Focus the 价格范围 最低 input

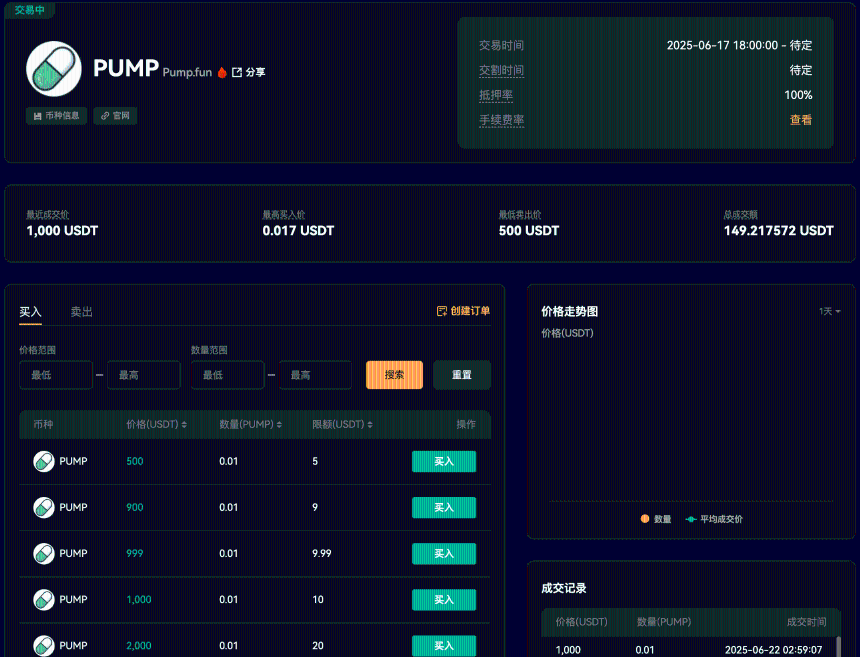pyautogui.click(x=56, y=375)
